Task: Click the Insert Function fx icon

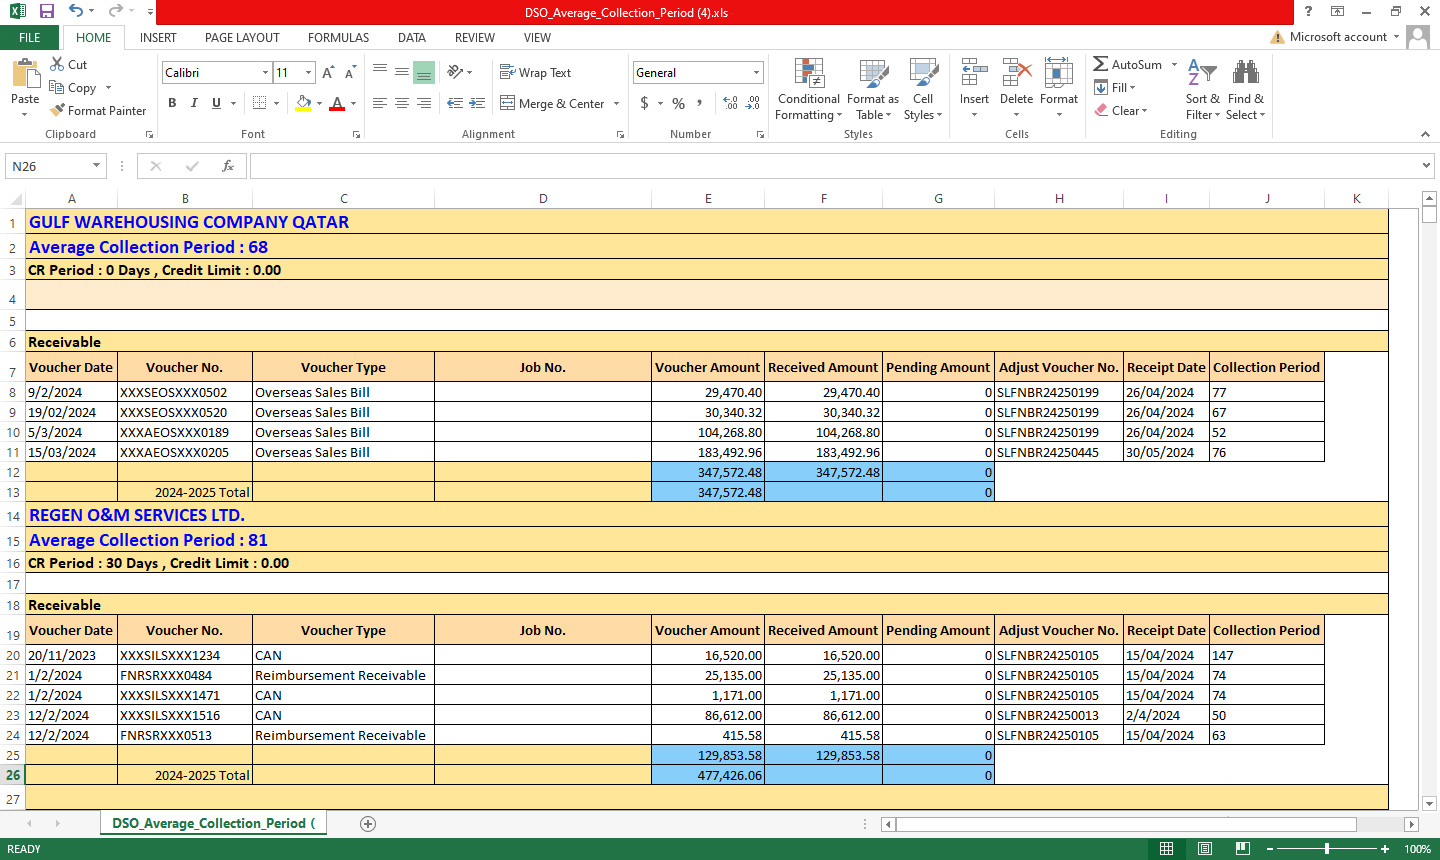Action: tap(228, 166)
